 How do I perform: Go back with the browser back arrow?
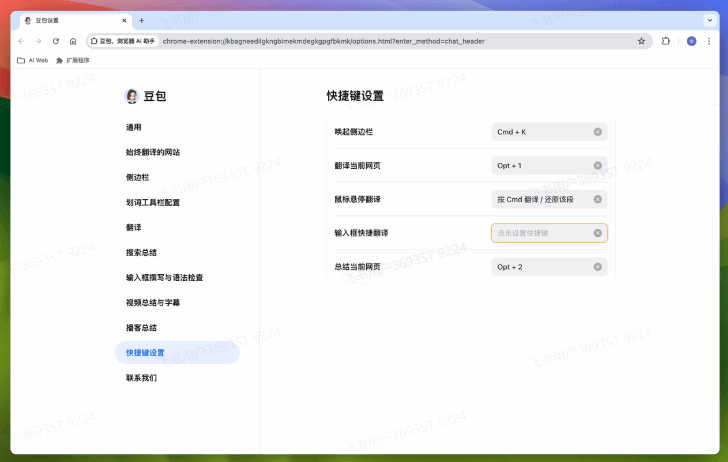pos(21,41)
